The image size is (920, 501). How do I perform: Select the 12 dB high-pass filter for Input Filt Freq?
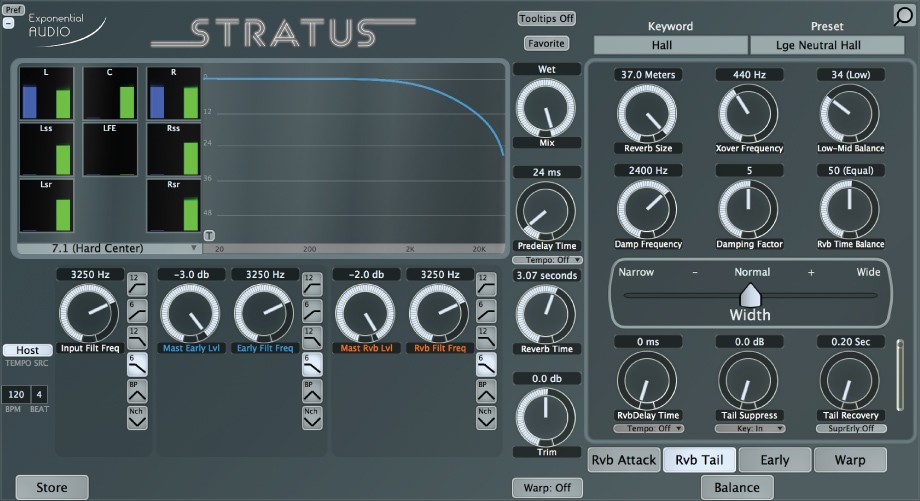coord(137,285)
